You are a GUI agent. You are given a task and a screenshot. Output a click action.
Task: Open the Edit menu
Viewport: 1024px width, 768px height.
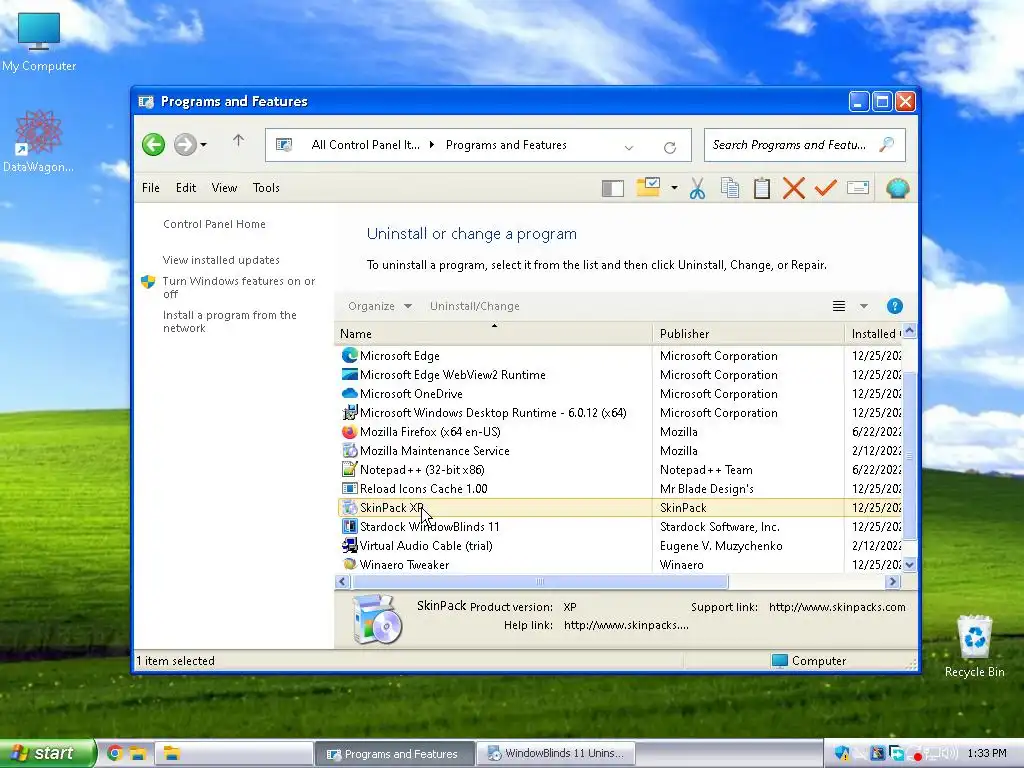pos(186,188)
